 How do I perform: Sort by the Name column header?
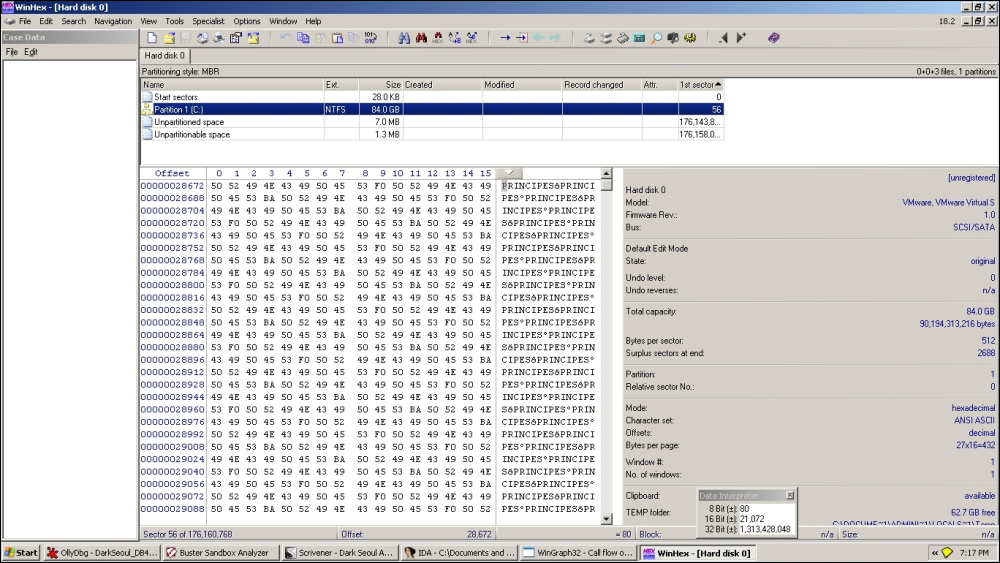[x=232, y=84]
